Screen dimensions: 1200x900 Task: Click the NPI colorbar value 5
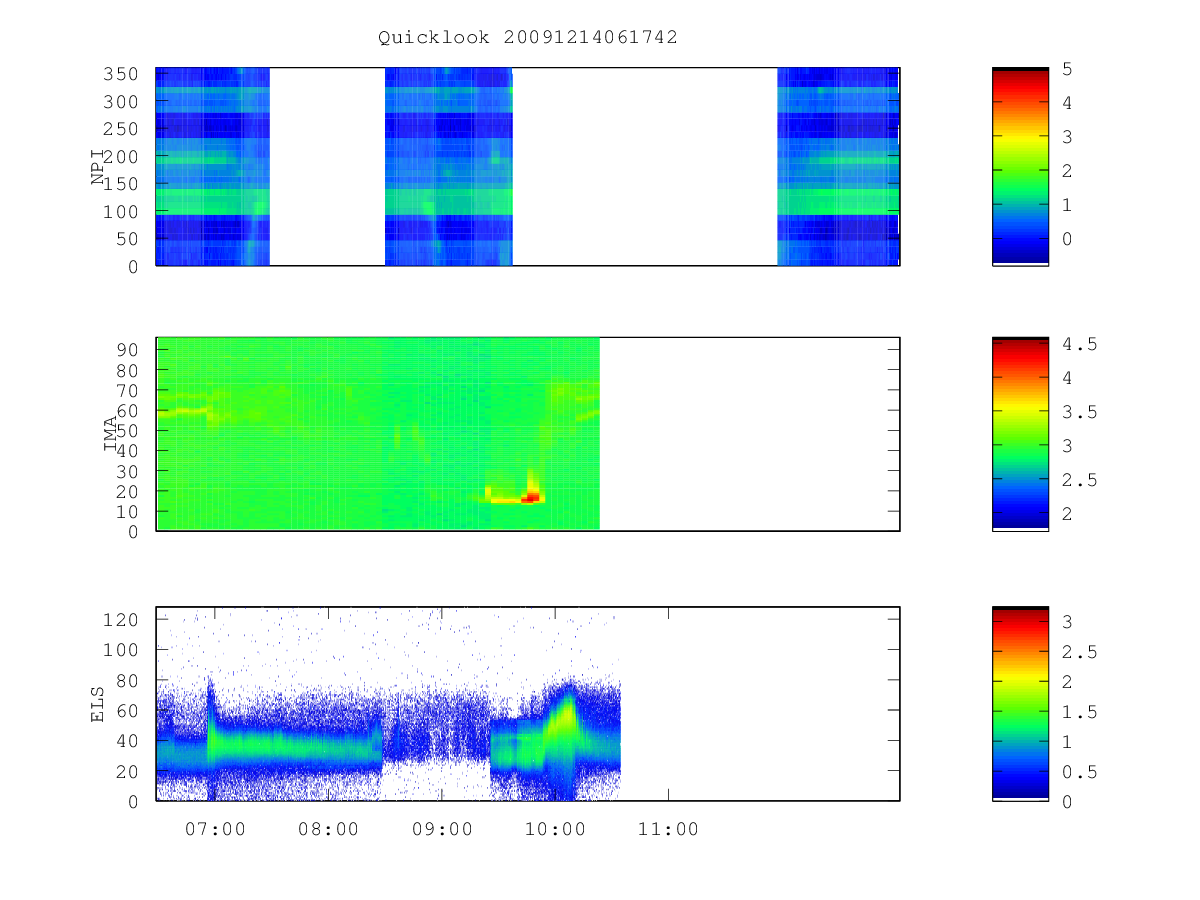pos(1068,68)
